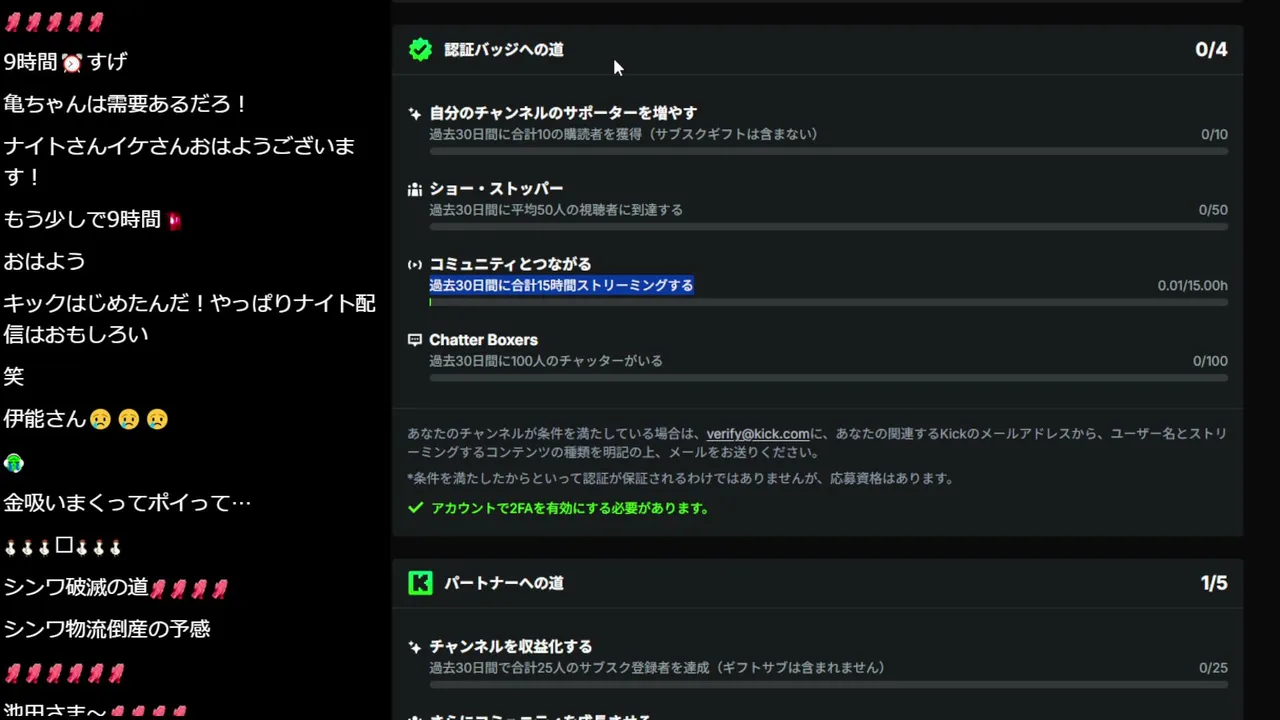This screenshot has width=1280, height=720.
Task: Click the Chatter Boxers progress bar
Action: [829, 378]
